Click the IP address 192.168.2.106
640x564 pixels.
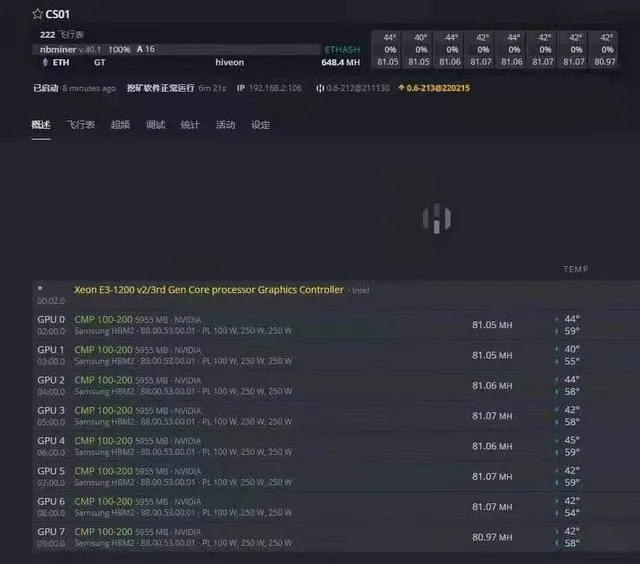[x=276, y=88]
